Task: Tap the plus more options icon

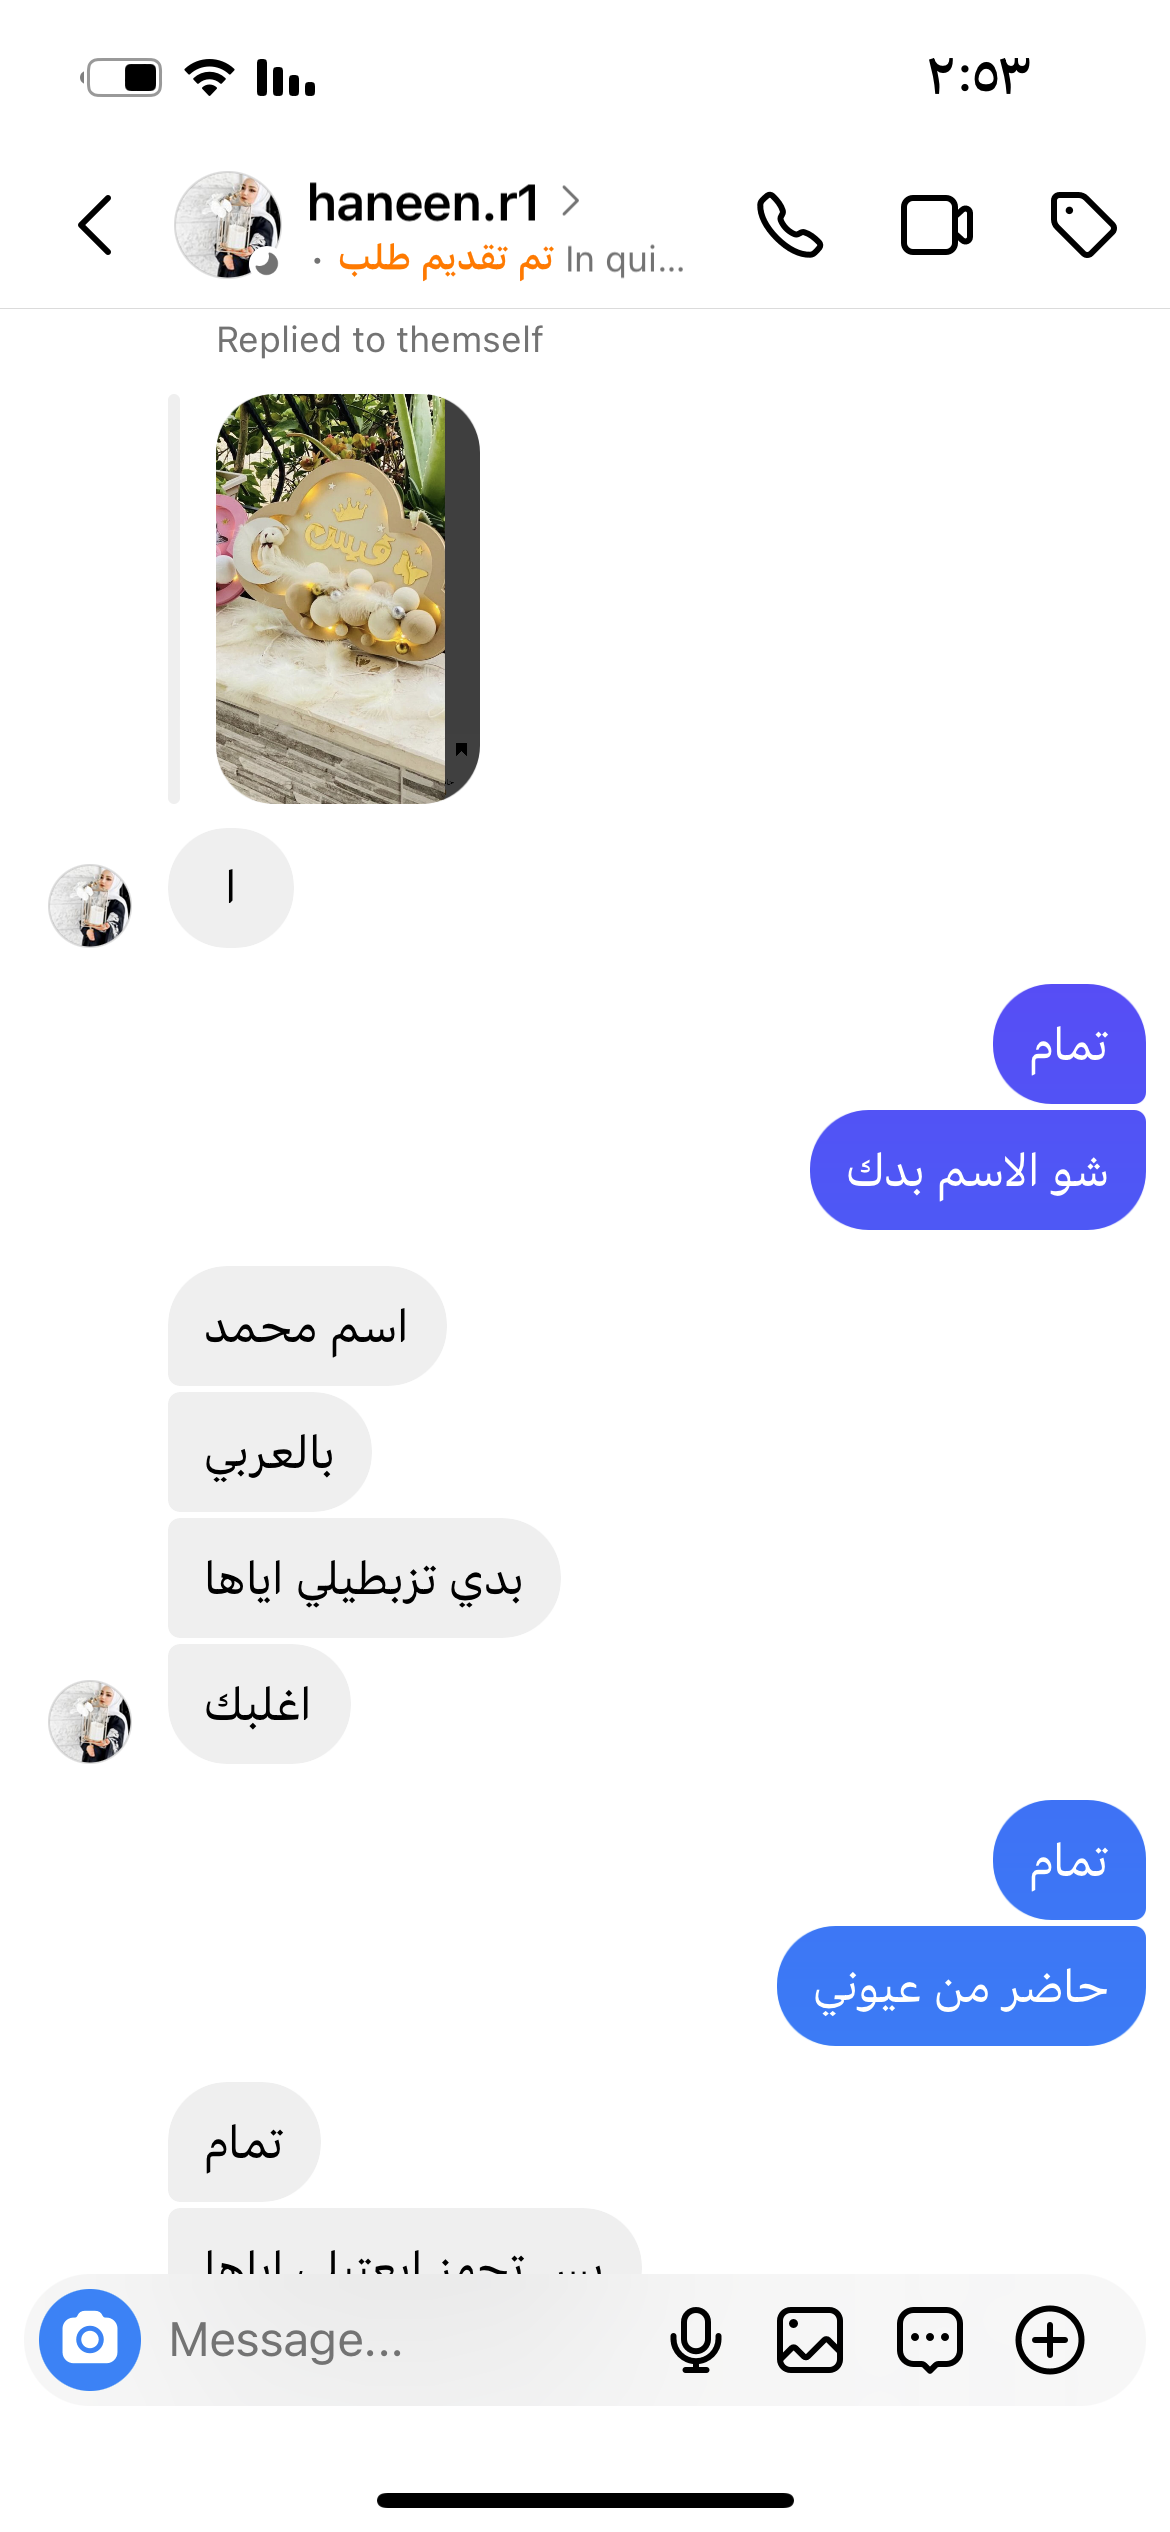Action: click(1050, 2340)
